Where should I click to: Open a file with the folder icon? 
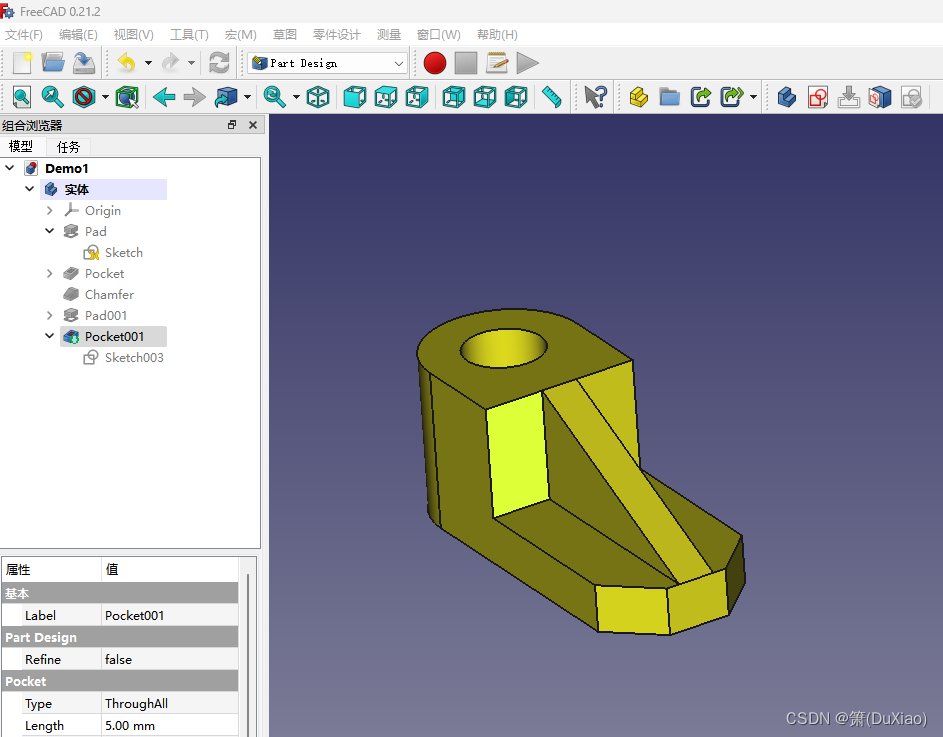53,63
